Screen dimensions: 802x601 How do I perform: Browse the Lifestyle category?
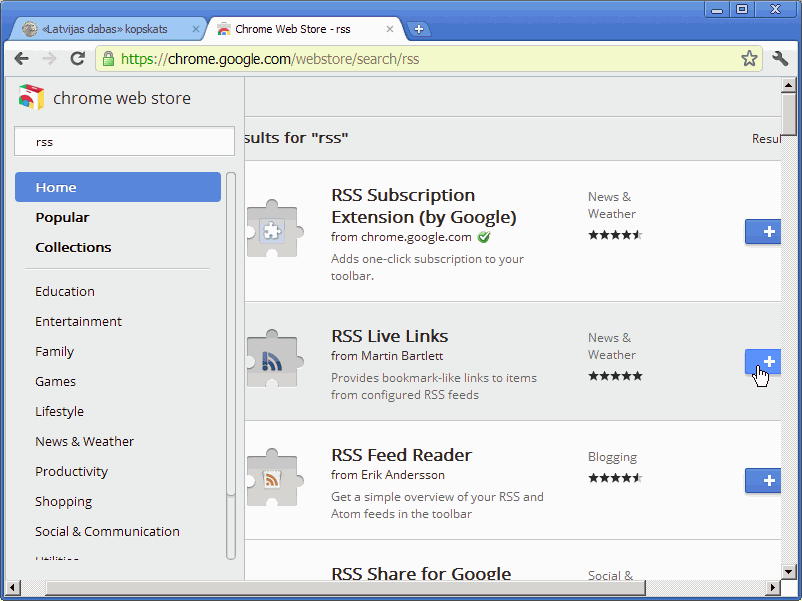[59, 411]
